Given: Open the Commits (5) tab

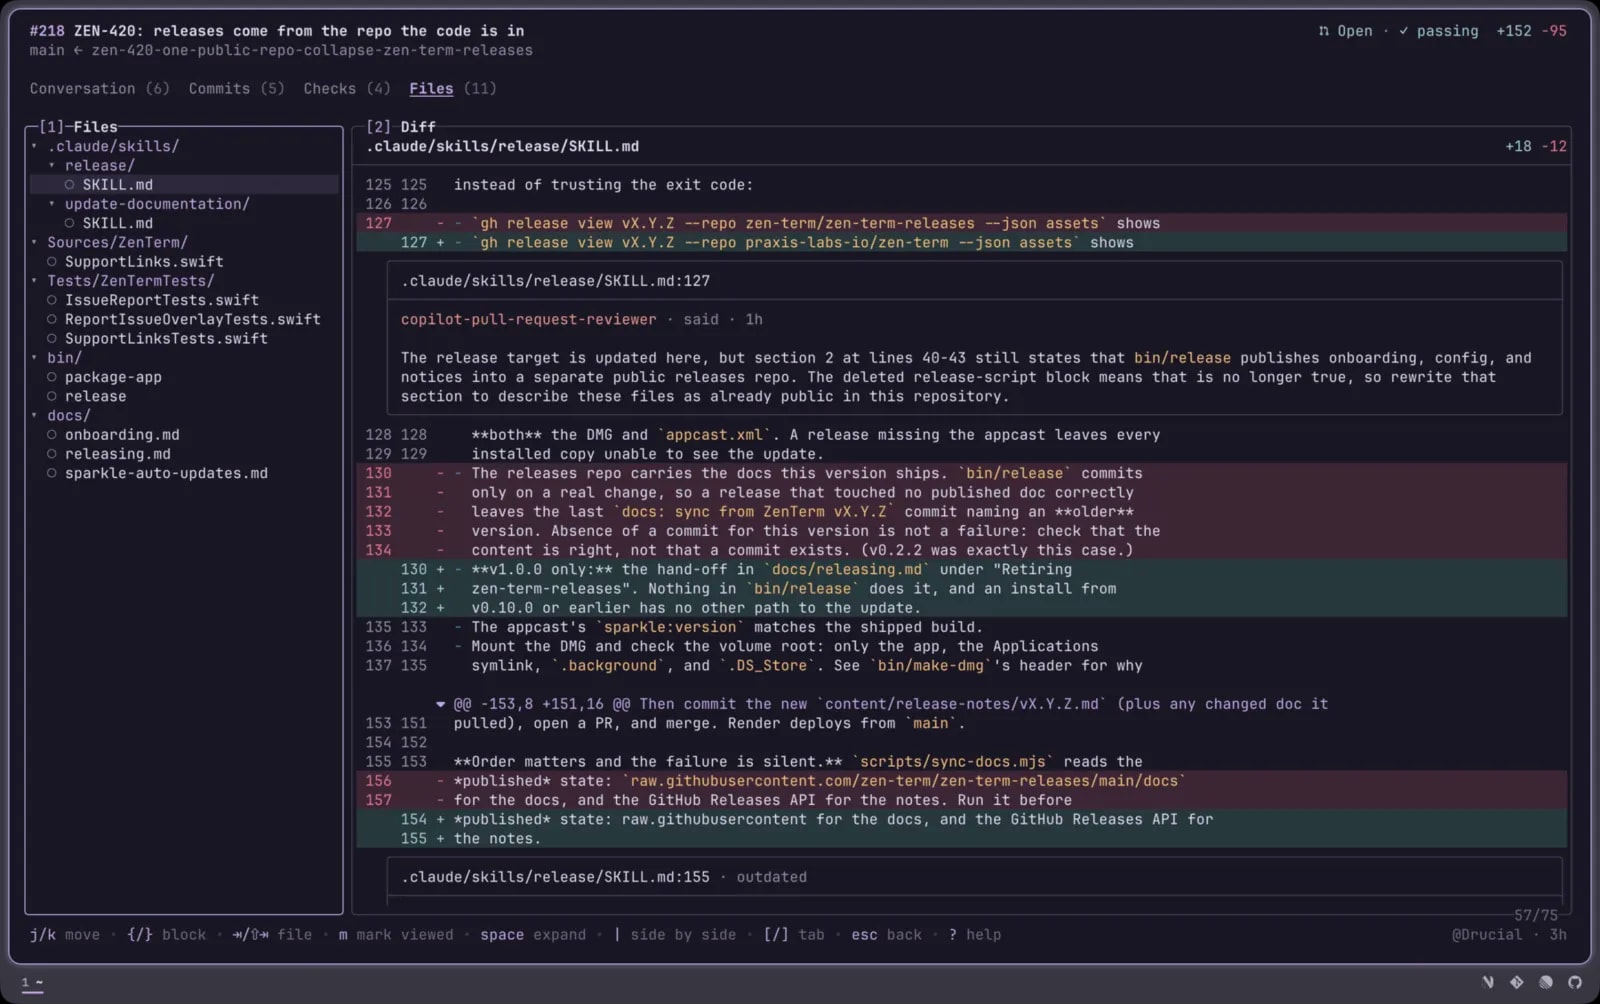Looking at the screenshot, I should 236,88.
